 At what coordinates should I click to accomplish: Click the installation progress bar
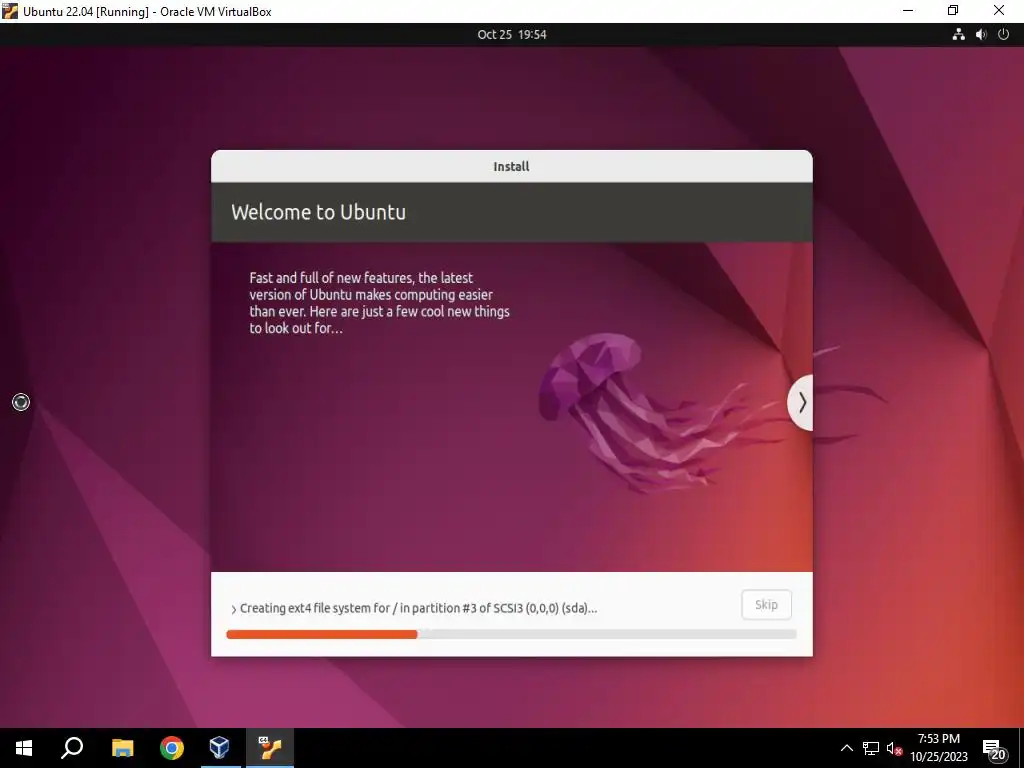coord(511,634)
